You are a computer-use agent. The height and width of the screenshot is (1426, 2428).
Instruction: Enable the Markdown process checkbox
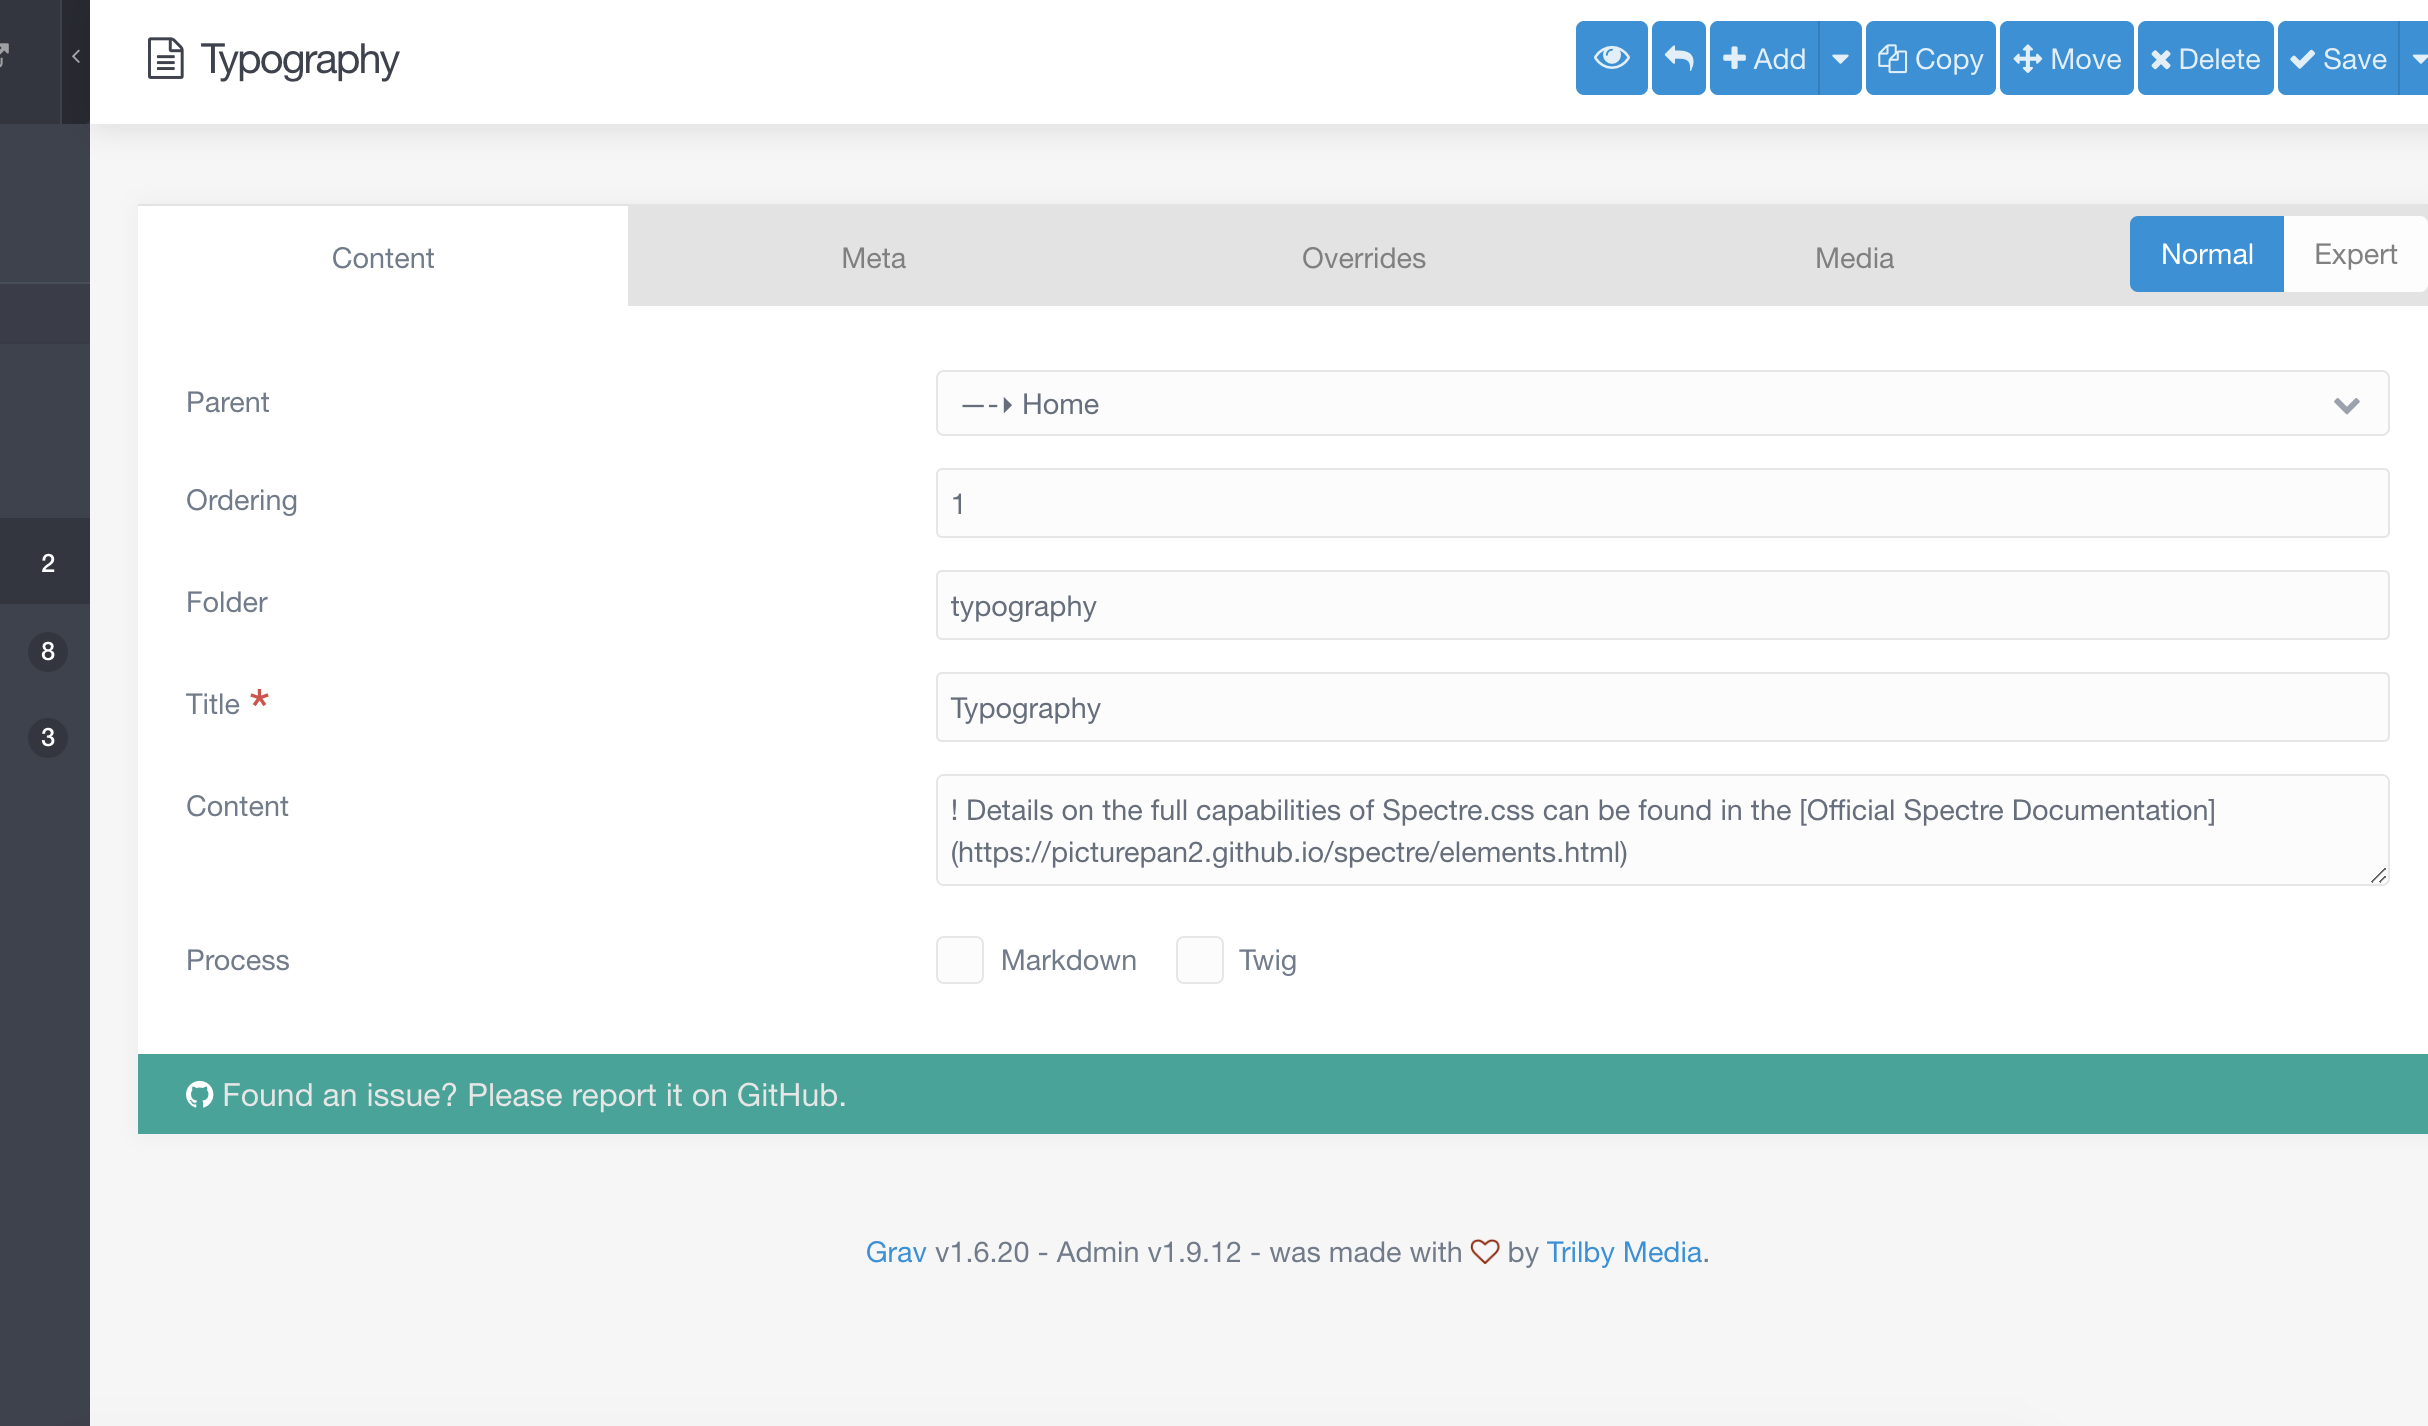pos(959,960)
